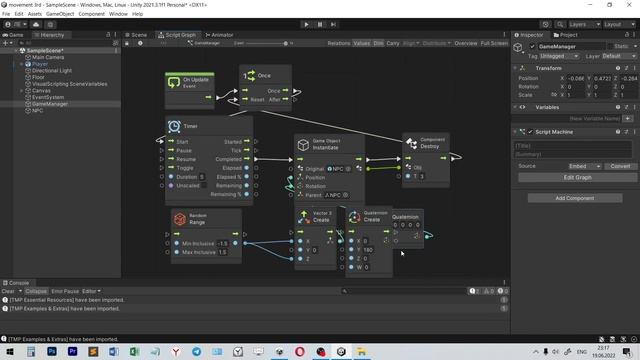640x360 pixels.
Task: Click the Play button
Action: click(306, 24)
